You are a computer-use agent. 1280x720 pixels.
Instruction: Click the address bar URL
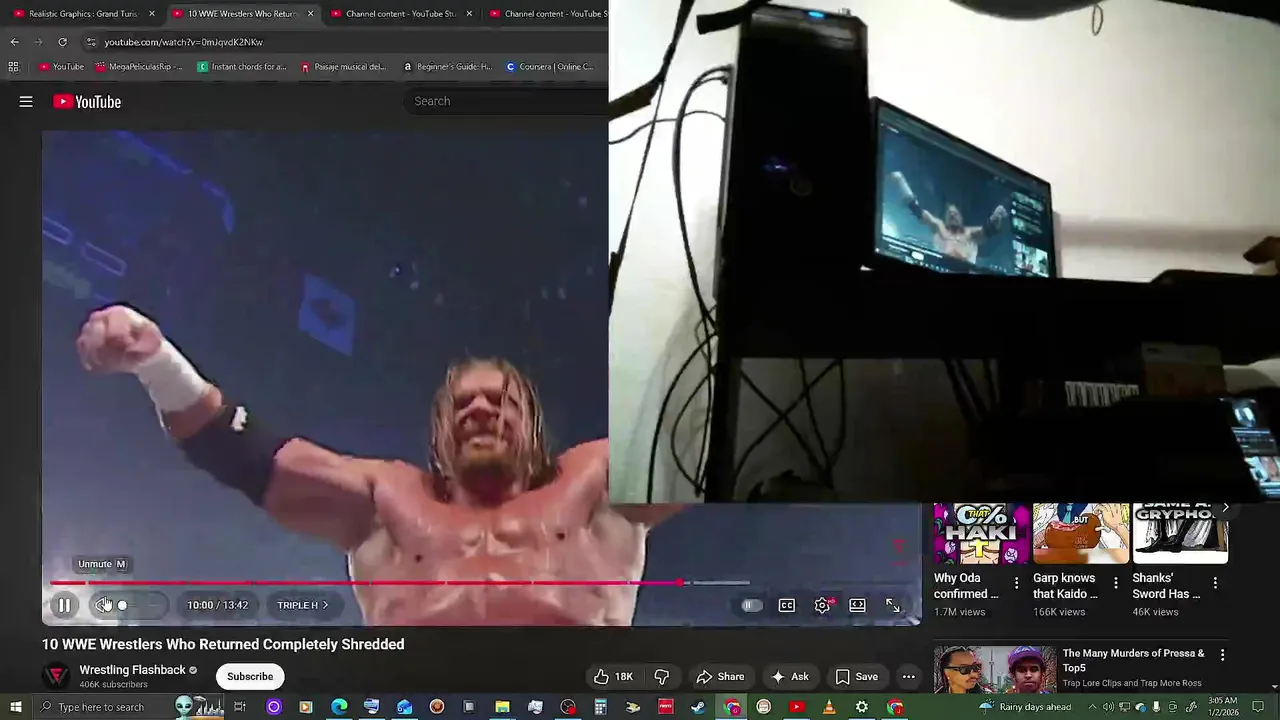click(x=184, y=42)
